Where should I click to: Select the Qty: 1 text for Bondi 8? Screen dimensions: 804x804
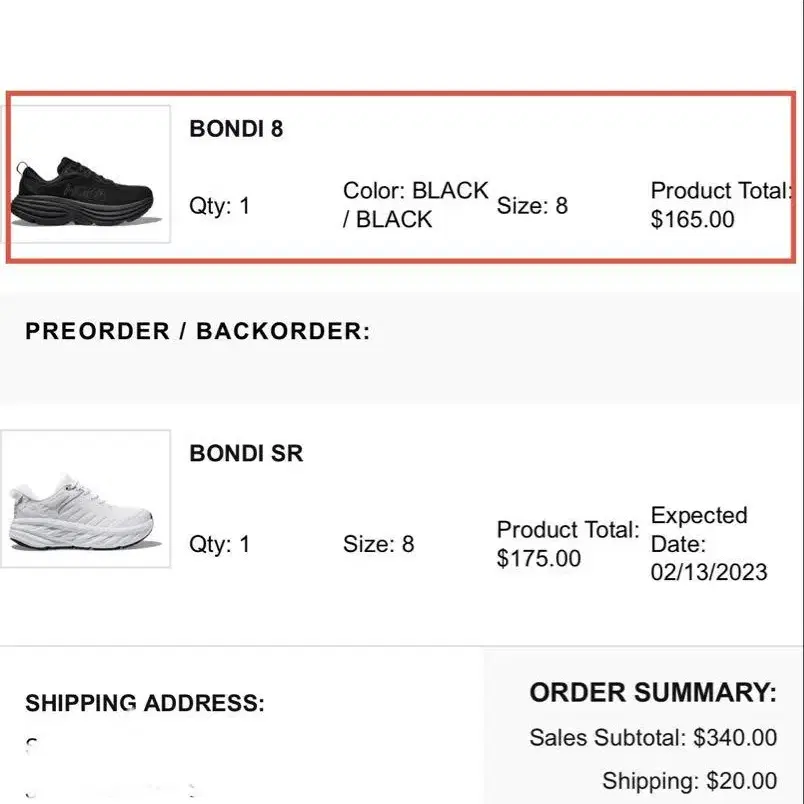point(219,206)
